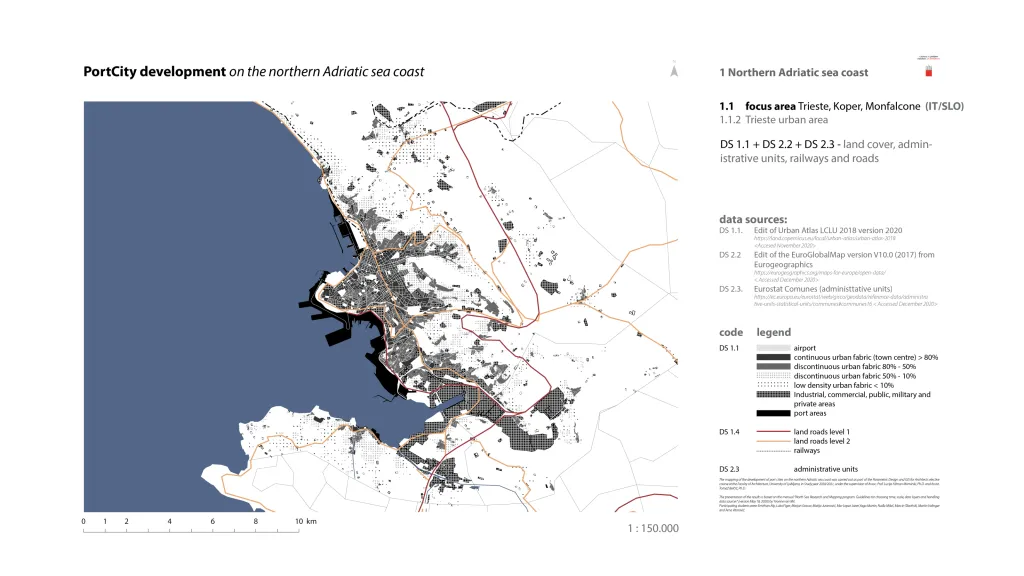Viewport: 1024px width, 576px height.
Task: Click the orange land roads level 2 line
Action: coord(773,441)
